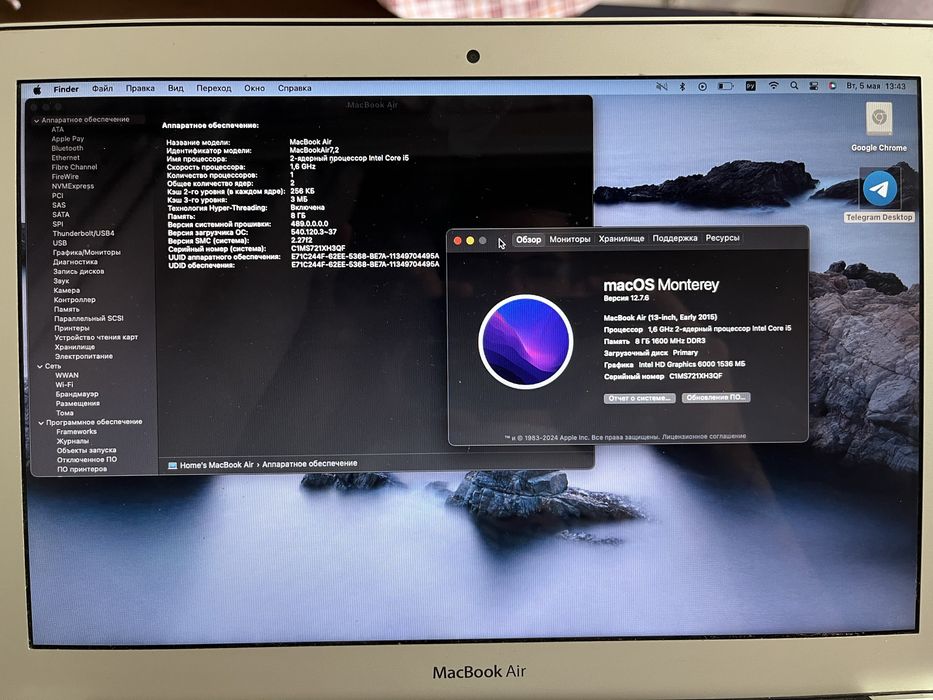Select Графика/Мониторы in the sidebar
933x700 pixels.
[x=86, y=252]
